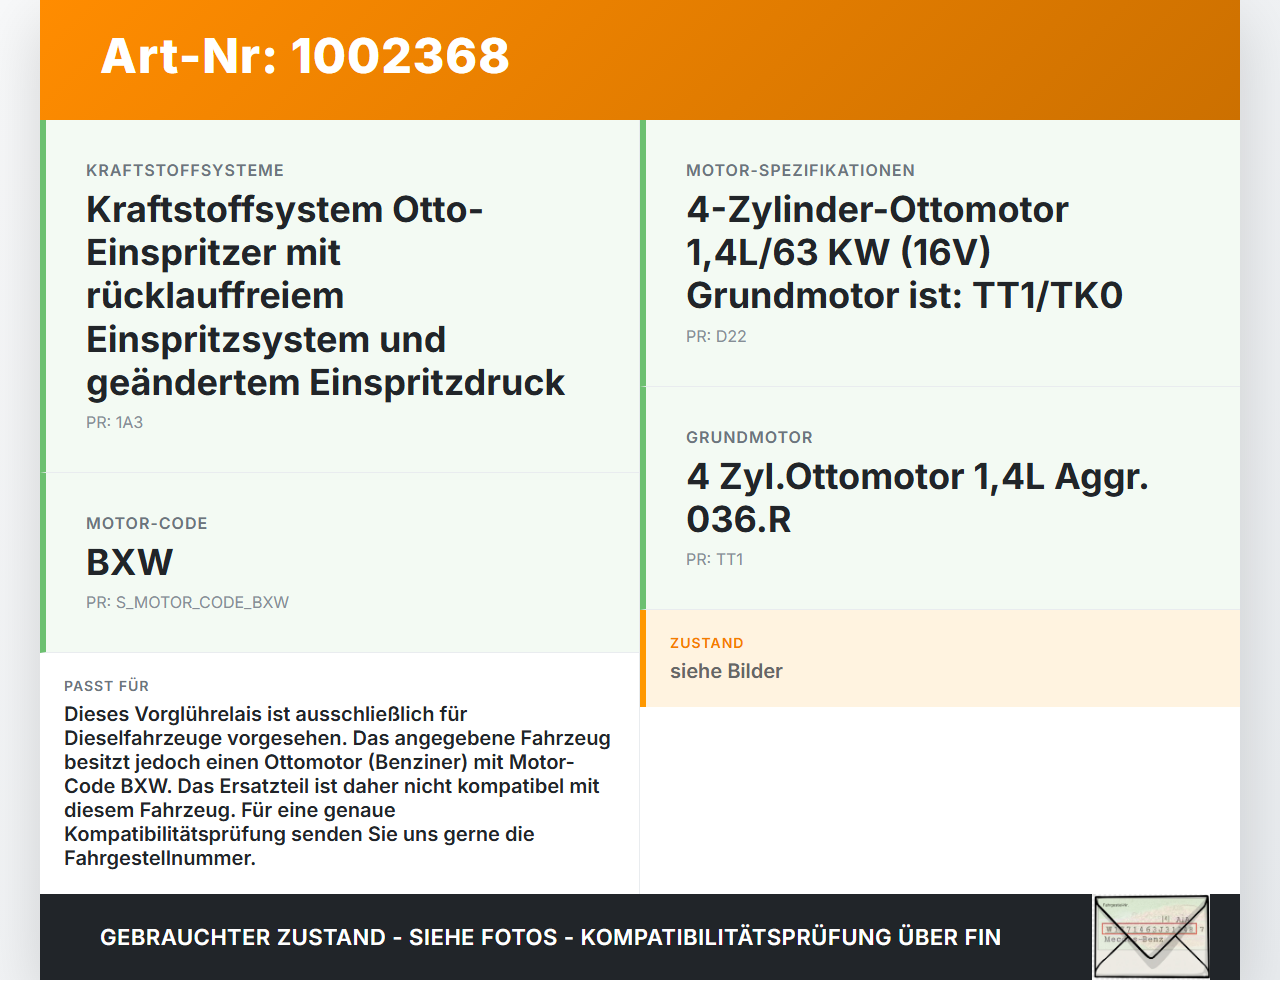This screenshot has width=1280, height=981.
Task: Click the 'MOTOR-SPEZIFIKATIONEN' section label
Action: pyautogui.click(x=800, y=170)
